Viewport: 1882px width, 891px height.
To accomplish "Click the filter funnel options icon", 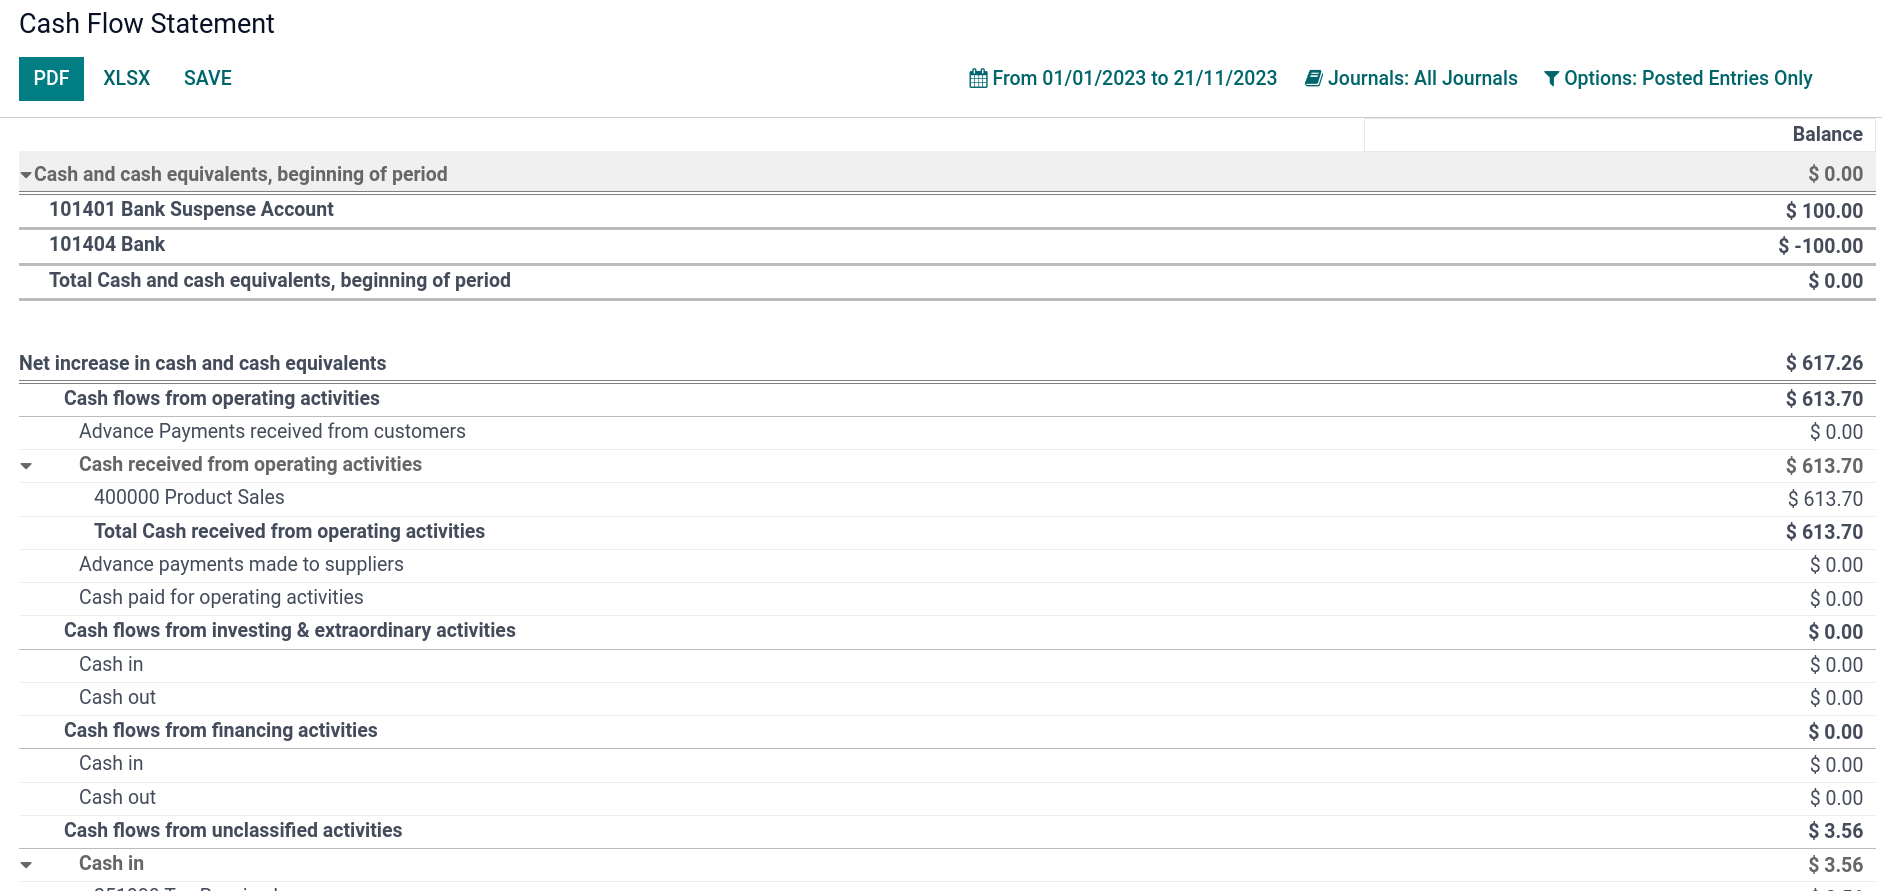I will point(1551,79).
